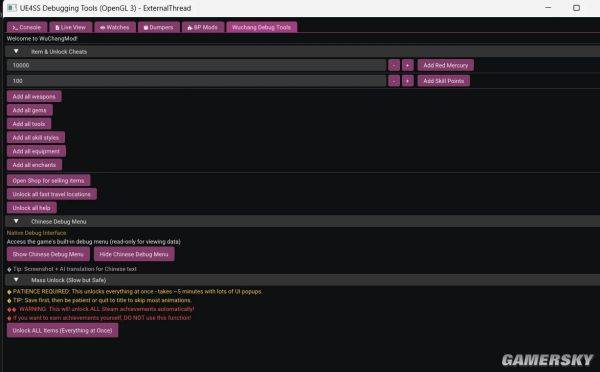This screenshot has width=600, height=372.
Task: Collapse the Chinese Debug Menu section
Action: coord(16,222)
